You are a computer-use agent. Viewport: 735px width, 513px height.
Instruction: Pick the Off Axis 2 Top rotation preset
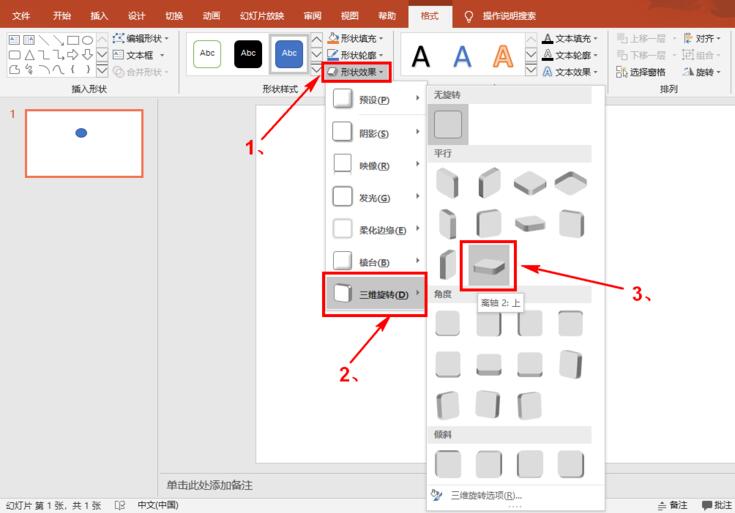click(487, 266)
